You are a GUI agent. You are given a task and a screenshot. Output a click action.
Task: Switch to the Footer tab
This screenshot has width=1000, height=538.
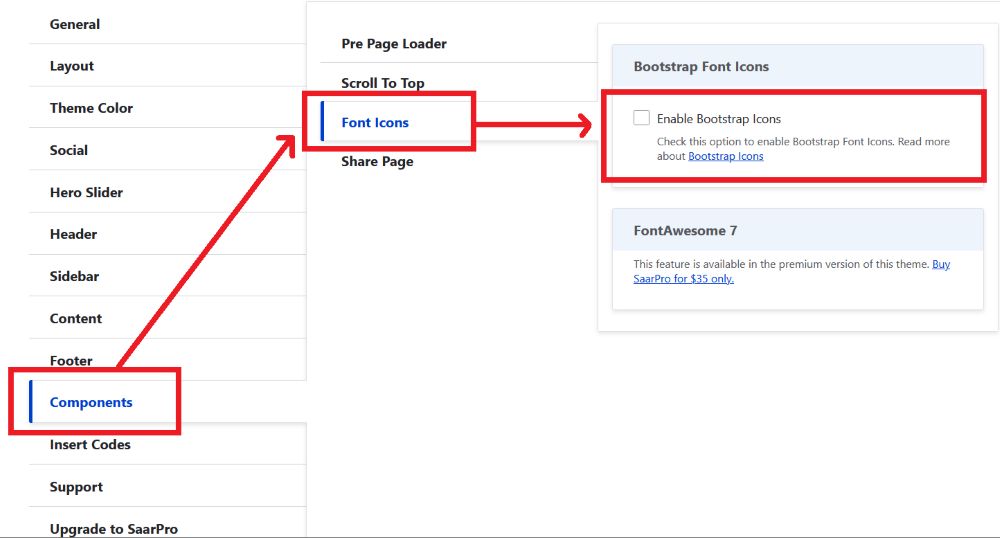coord(71,360)
